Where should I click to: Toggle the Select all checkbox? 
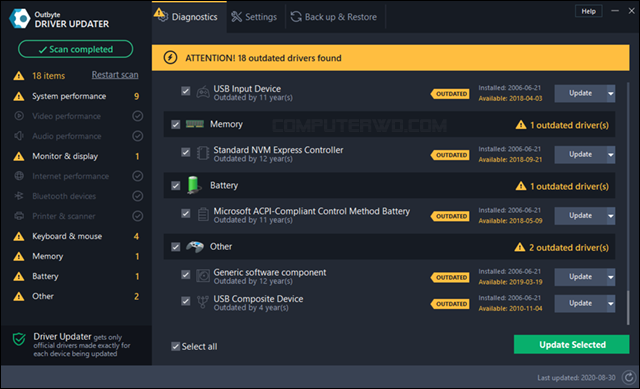pyautogui.click(x=176, y=347)
